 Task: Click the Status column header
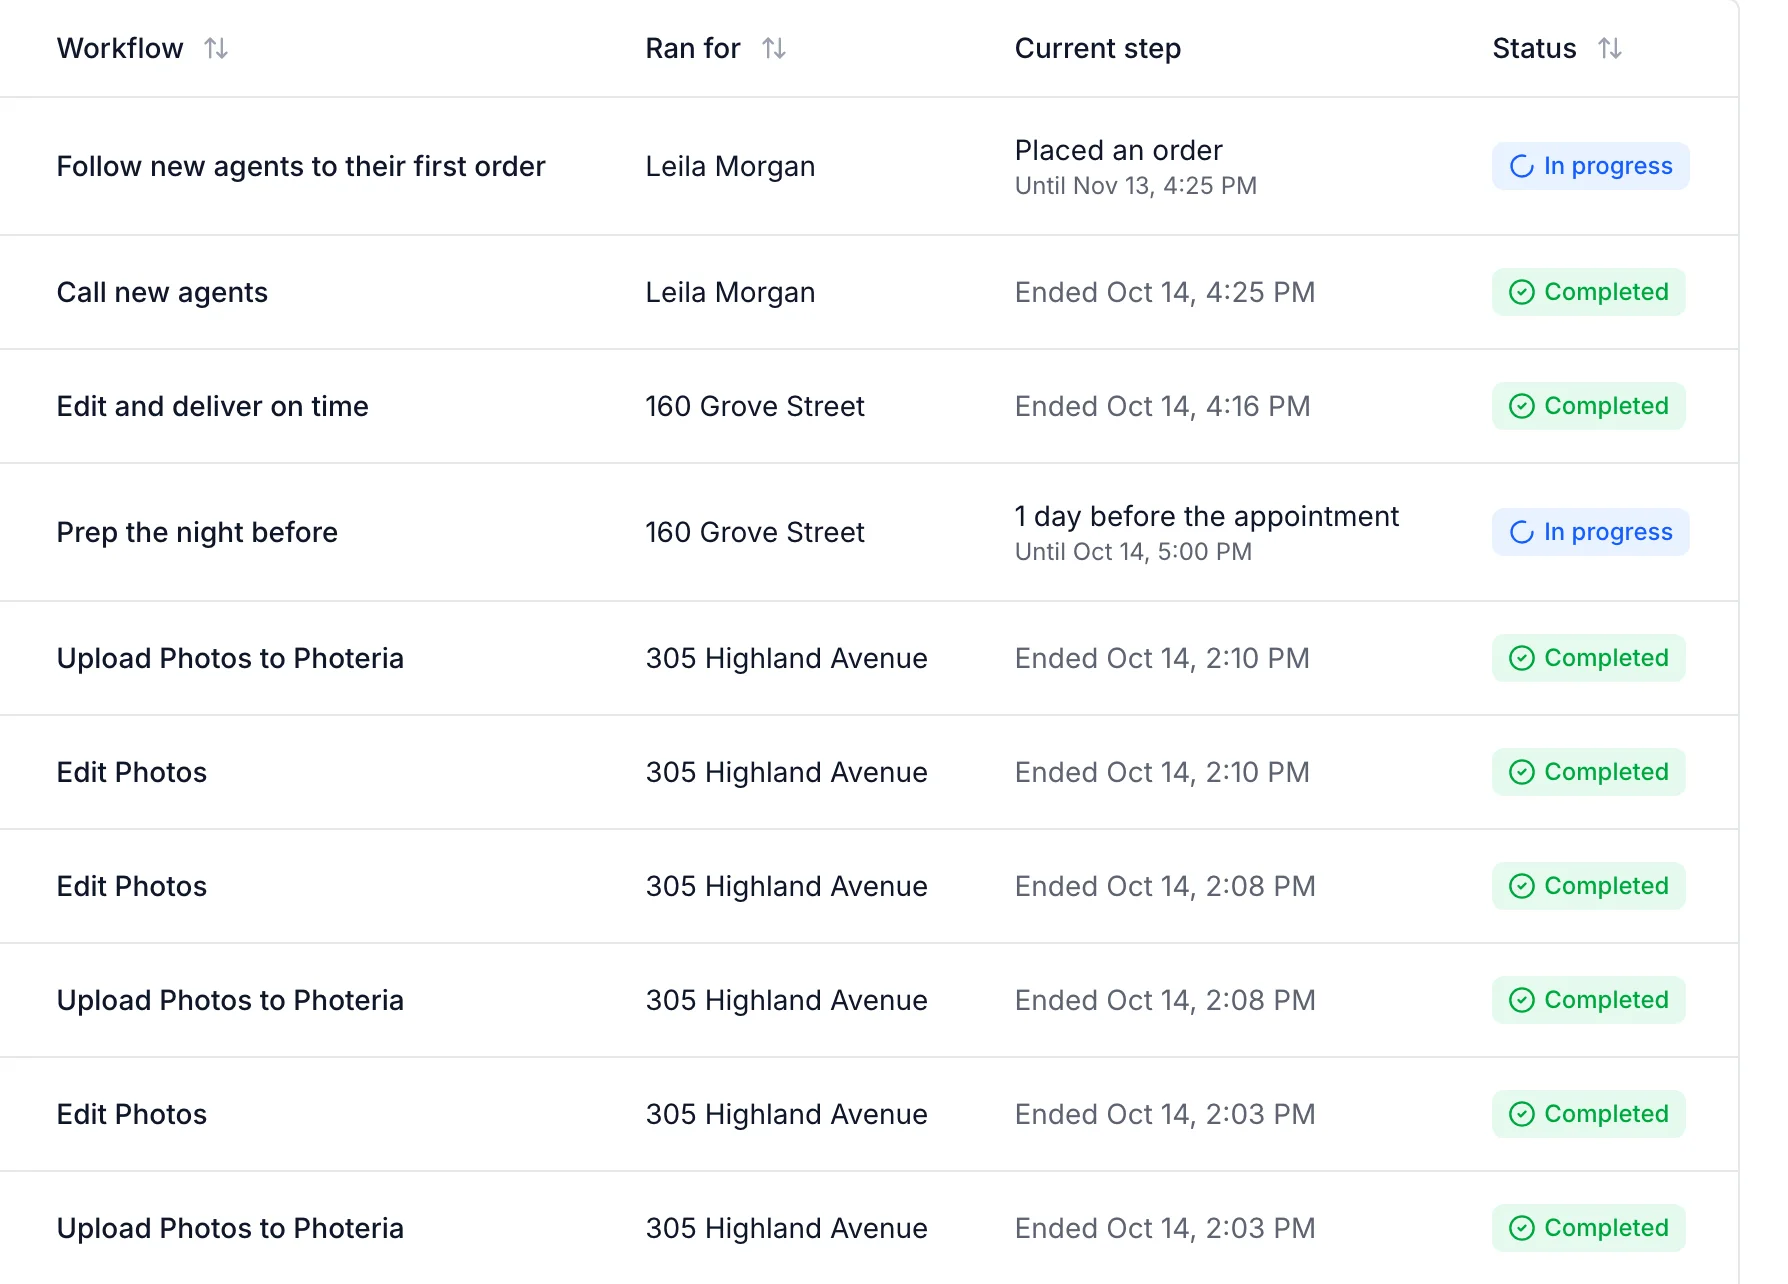1534,48
